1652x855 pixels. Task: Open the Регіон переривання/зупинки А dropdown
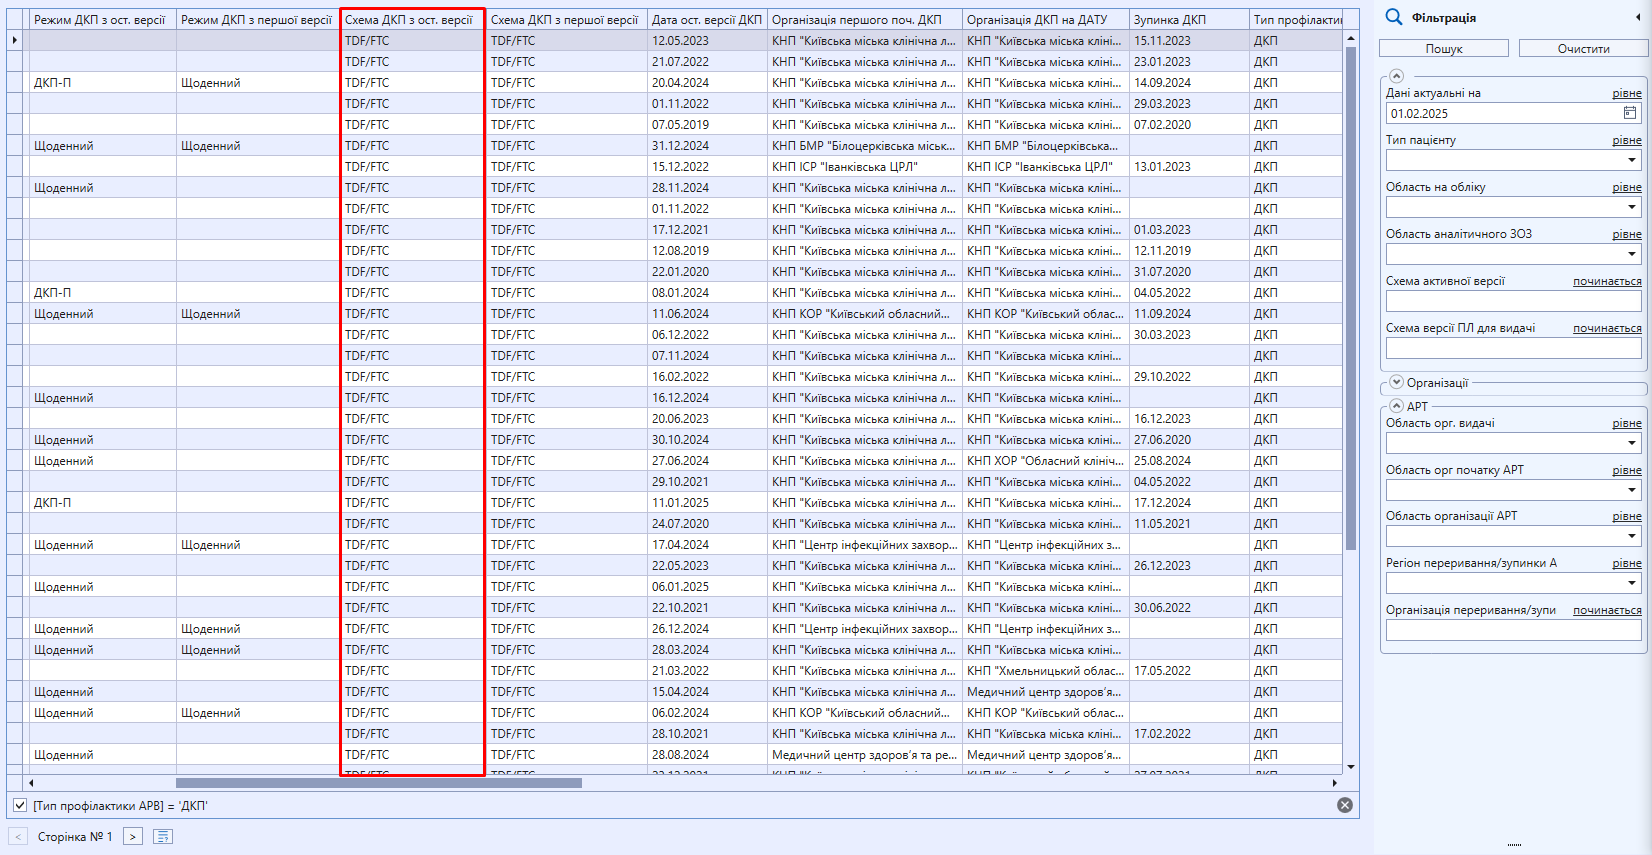pyautogui.click(x=1632, y=583)
